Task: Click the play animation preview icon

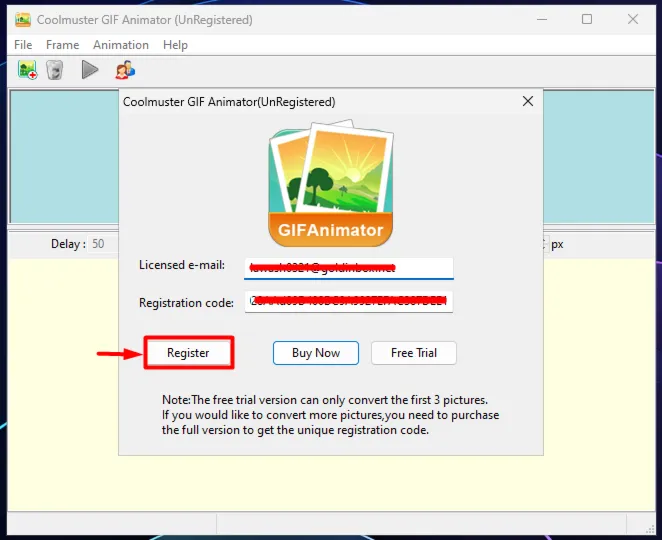Action: coord(90,70)
